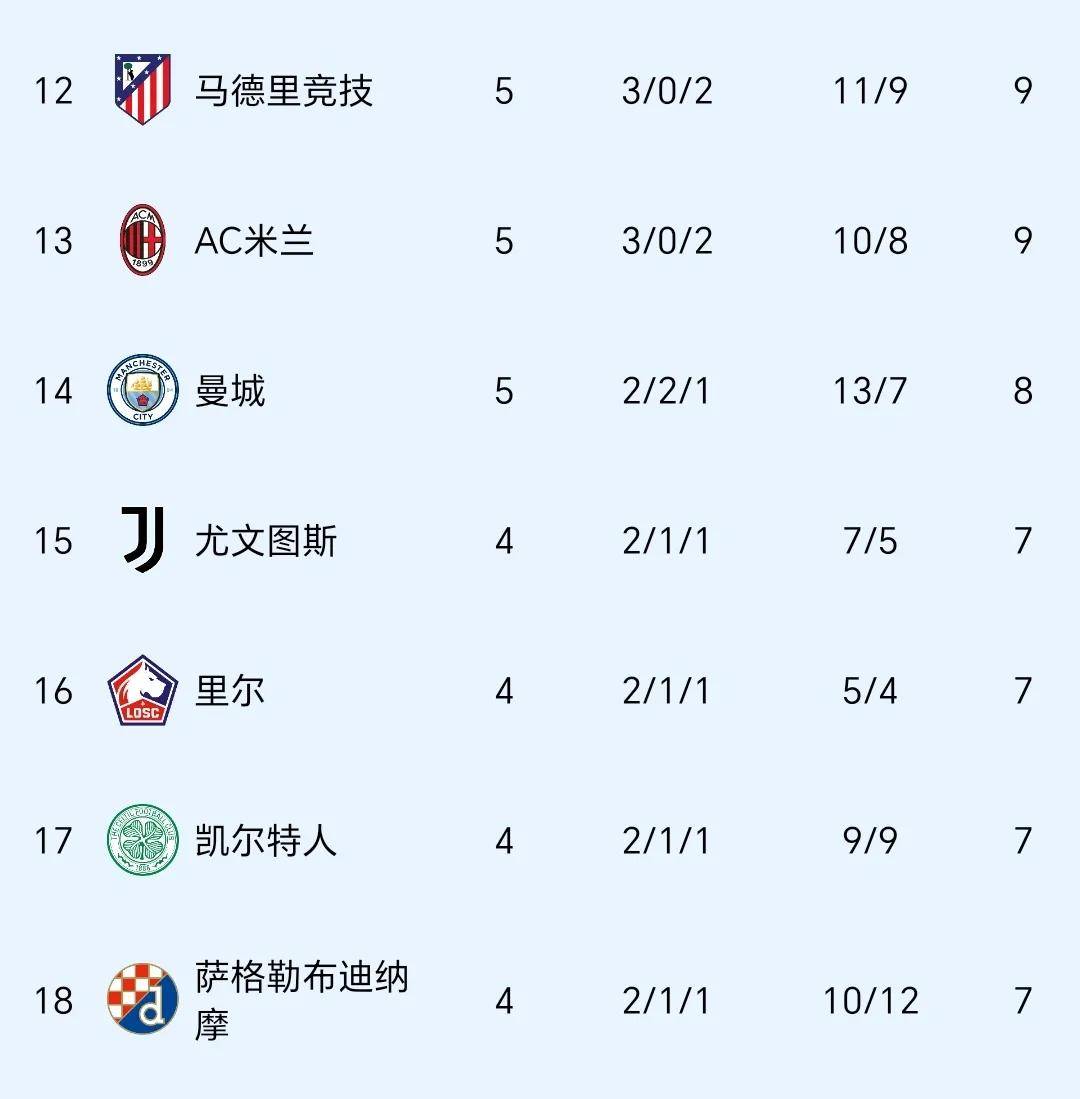The image size is (1080, 1099).
Task: Select rank number 12 row
Action: tap(540, 90)
